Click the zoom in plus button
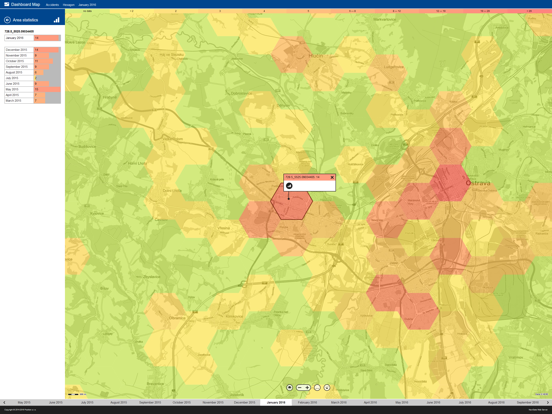552x414 pixels. tap(307, 388)
